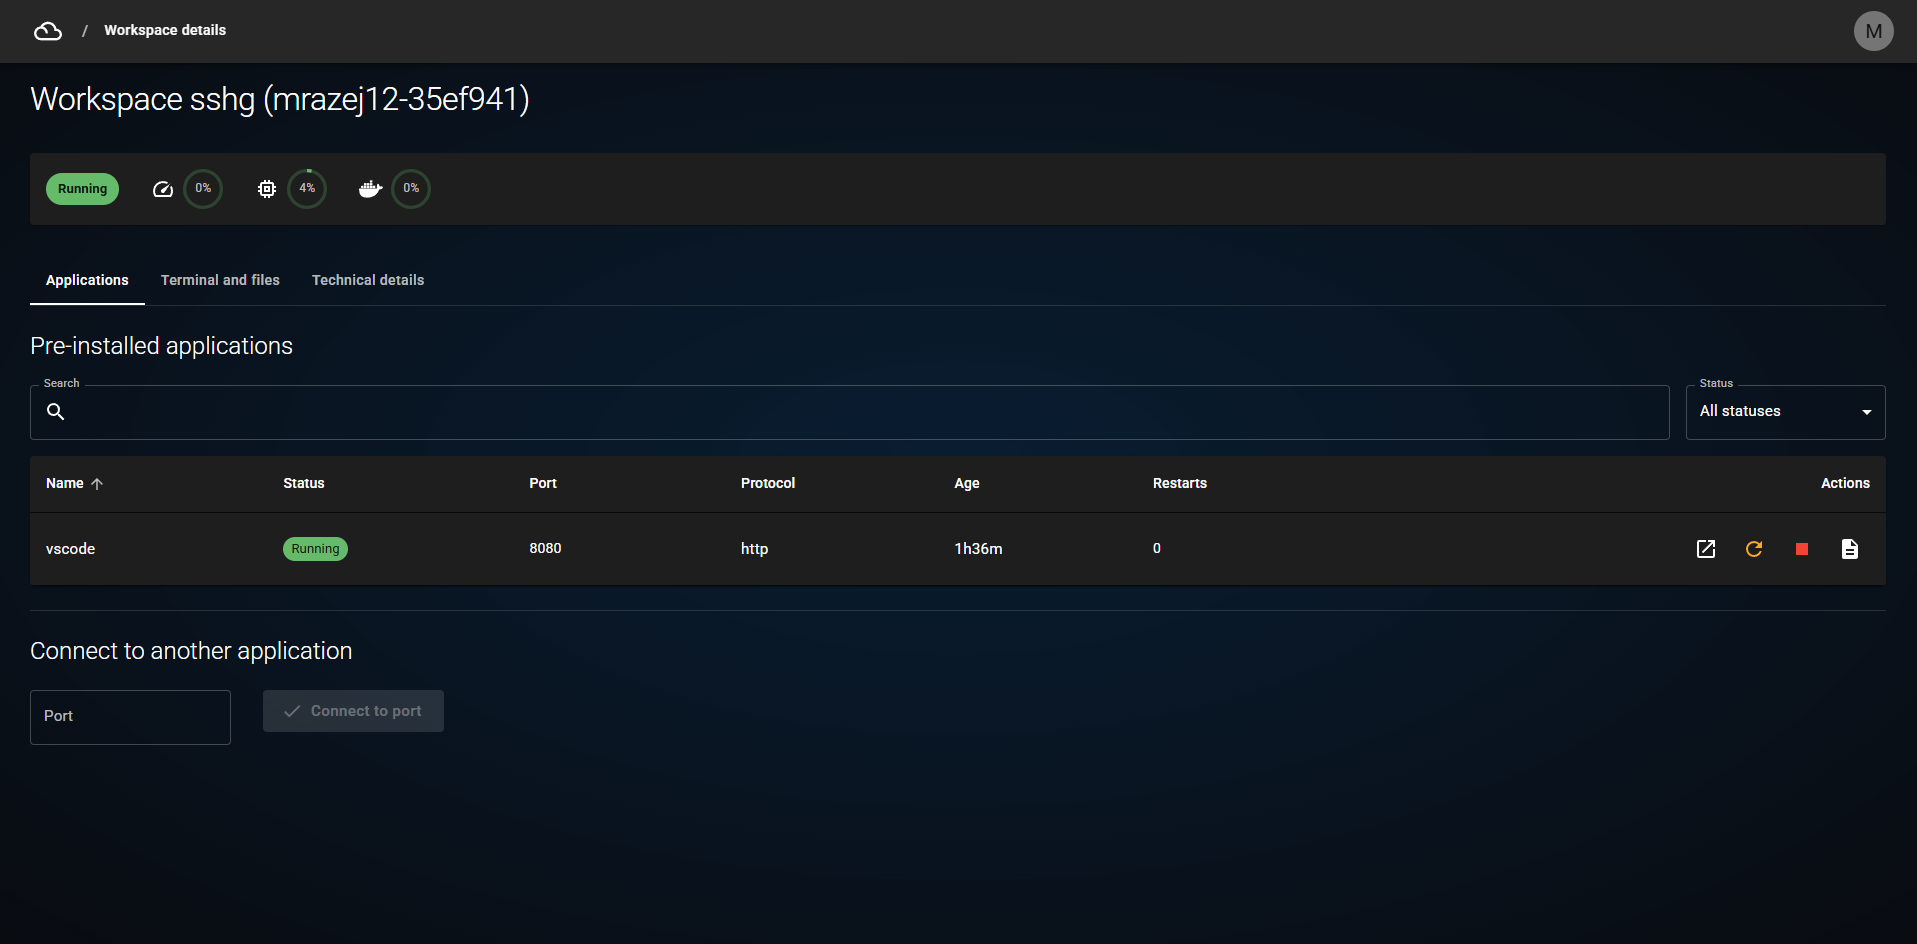Image resolution: width=1917 pixels, height=944 pixels.
Task: Click the Workspace sshg page title
Action: pos(280,99)
